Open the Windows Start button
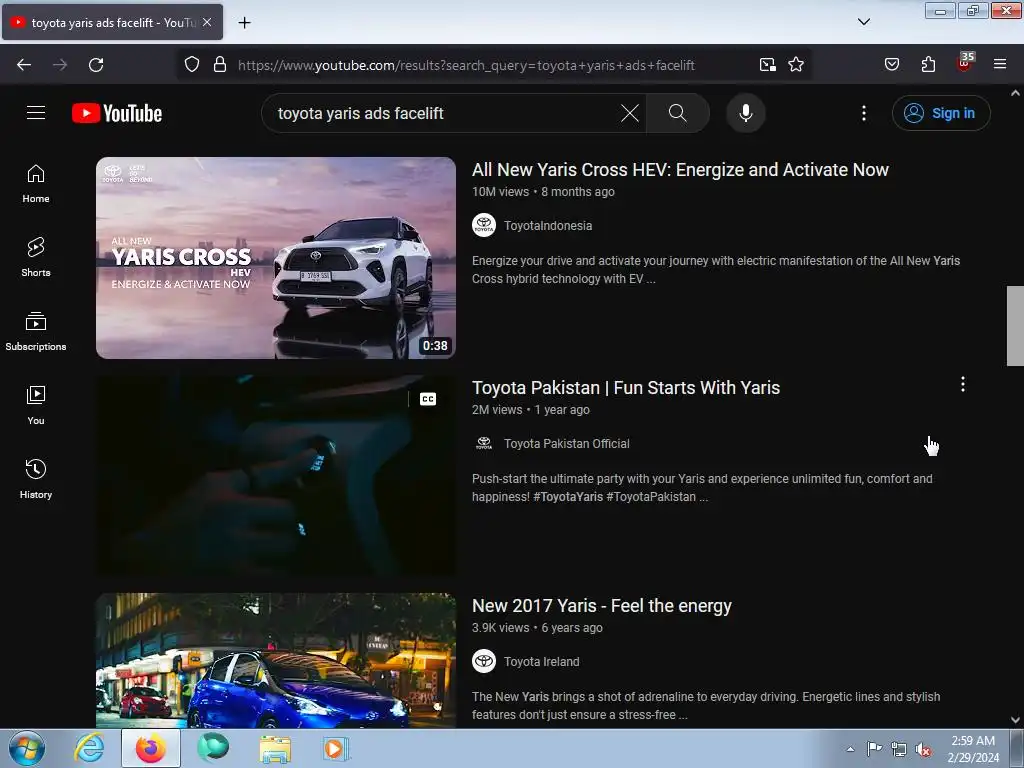Screen dimensions: 1024x768 coord(27,748)
